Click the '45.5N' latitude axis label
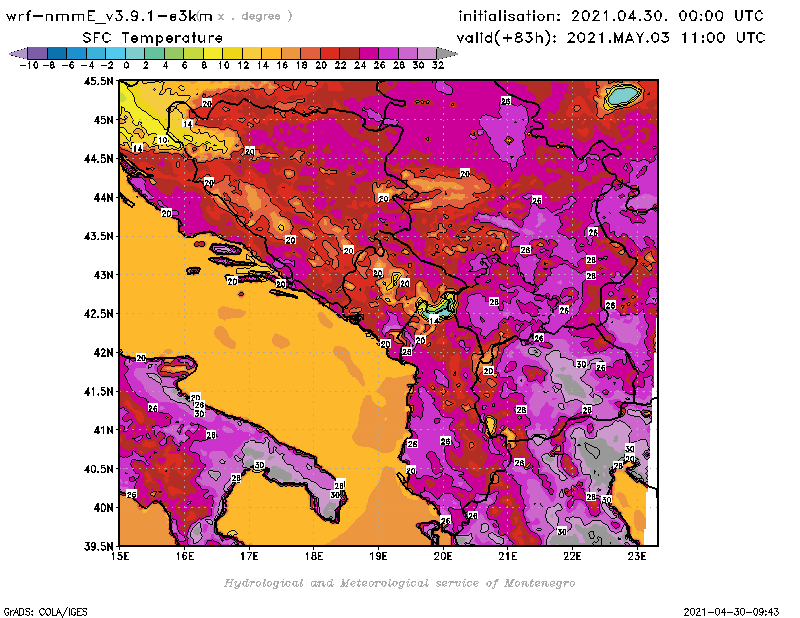Screen dimensions: 800x618 [98, 81]
